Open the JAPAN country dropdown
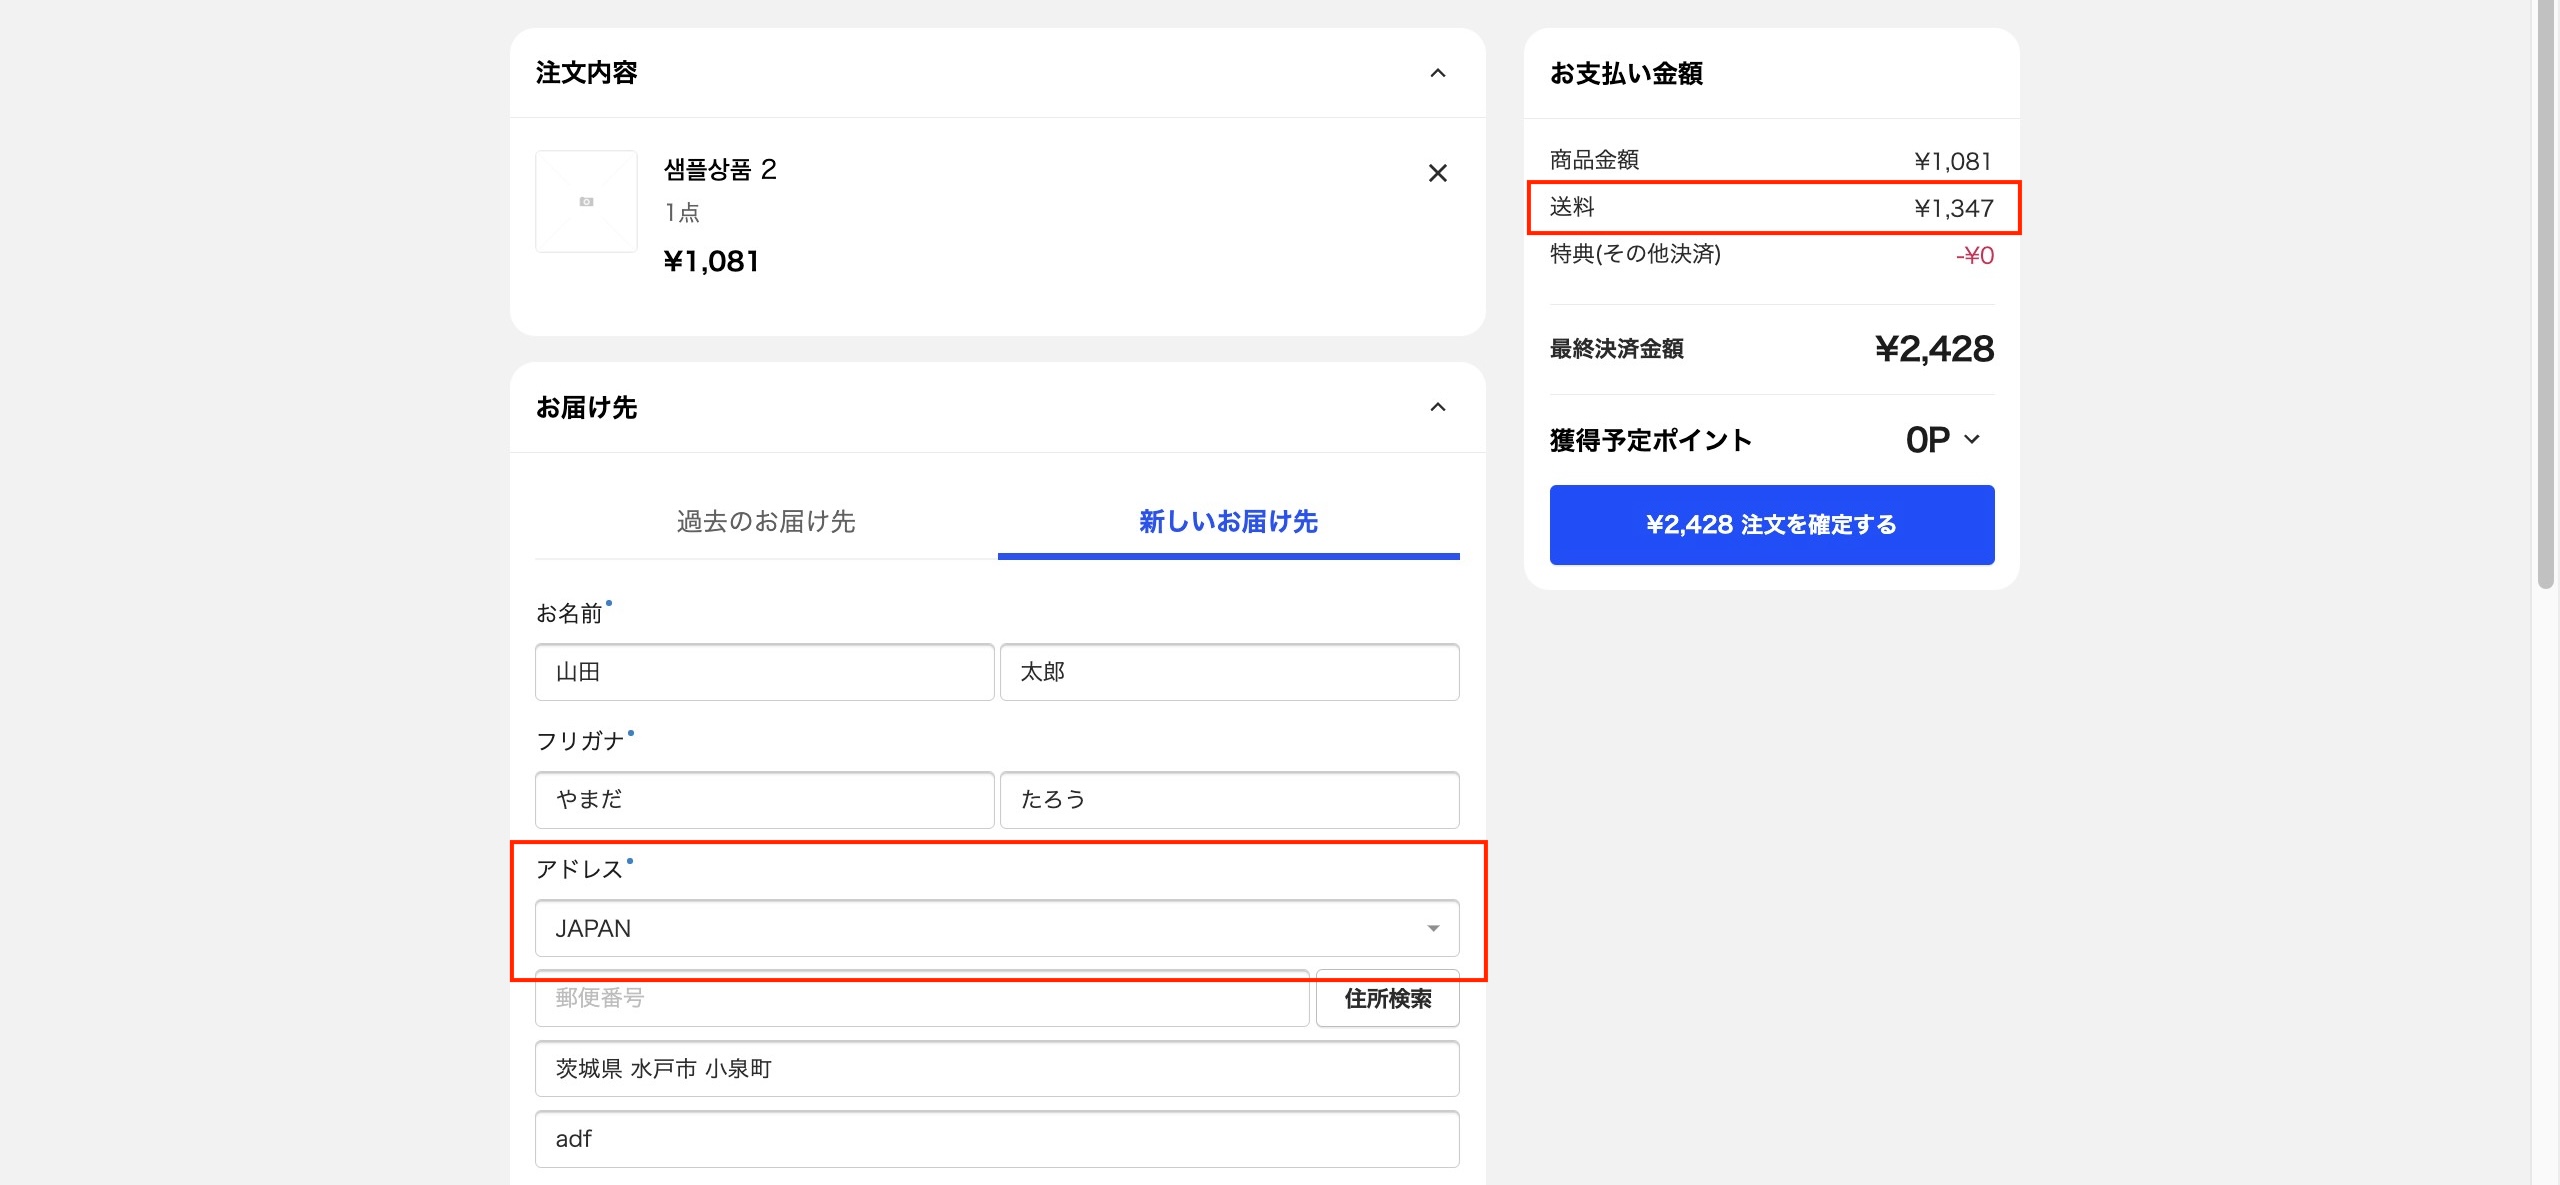Screen dimensions: 2560x1185 coord(997,928)
